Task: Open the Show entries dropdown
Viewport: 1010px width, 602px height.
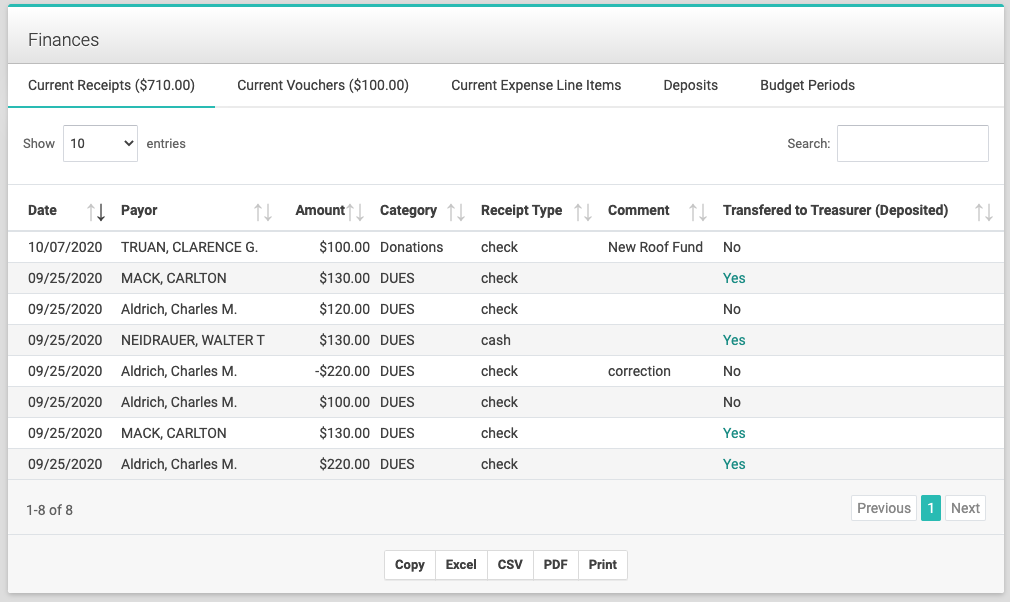Action: [100, 144]
